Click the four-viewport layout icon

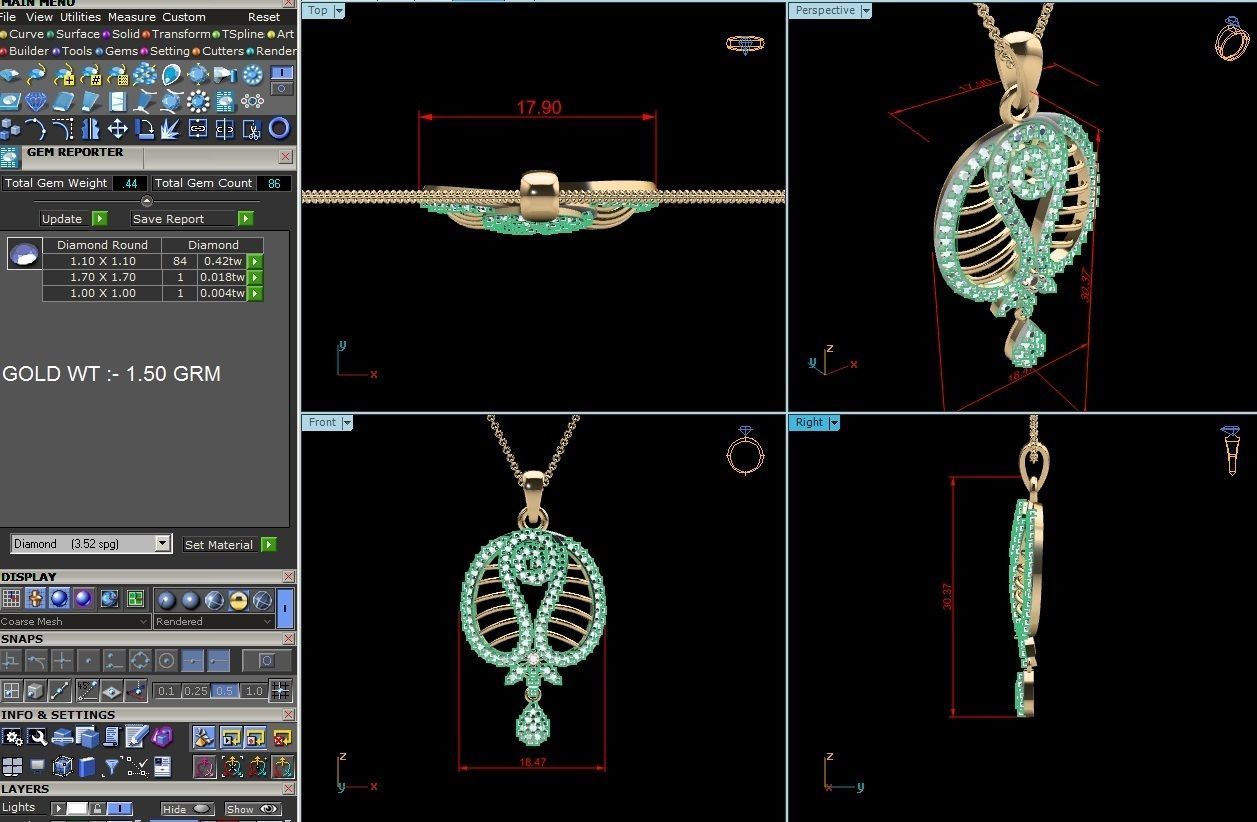(x=12, y=766)
